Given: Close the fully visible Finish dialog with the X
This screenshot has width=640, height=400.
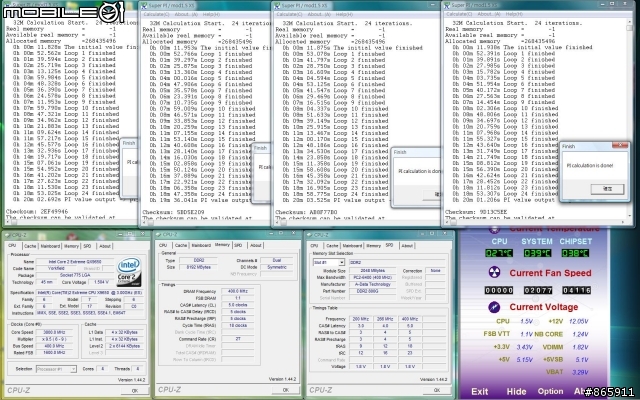Looking at the screenshot, I should [620, 145].
